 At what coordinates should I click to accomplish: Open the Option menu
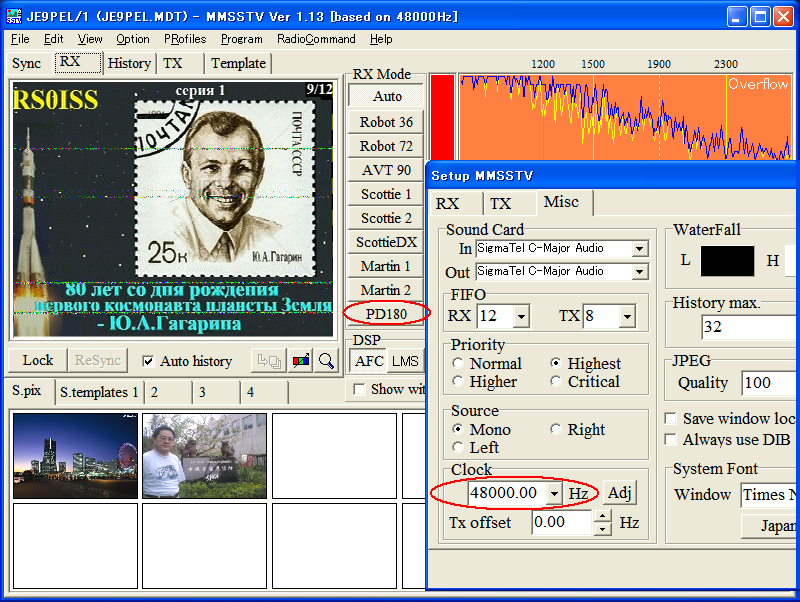pos(133,39)
